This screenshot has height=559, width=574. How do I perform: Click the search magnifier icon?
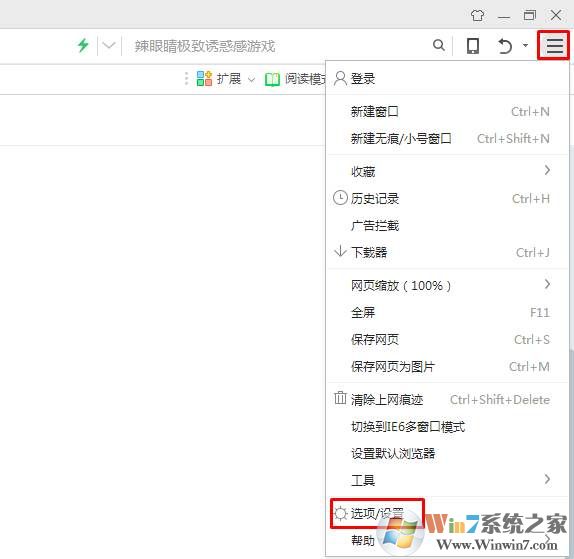(x=439, y=45)
